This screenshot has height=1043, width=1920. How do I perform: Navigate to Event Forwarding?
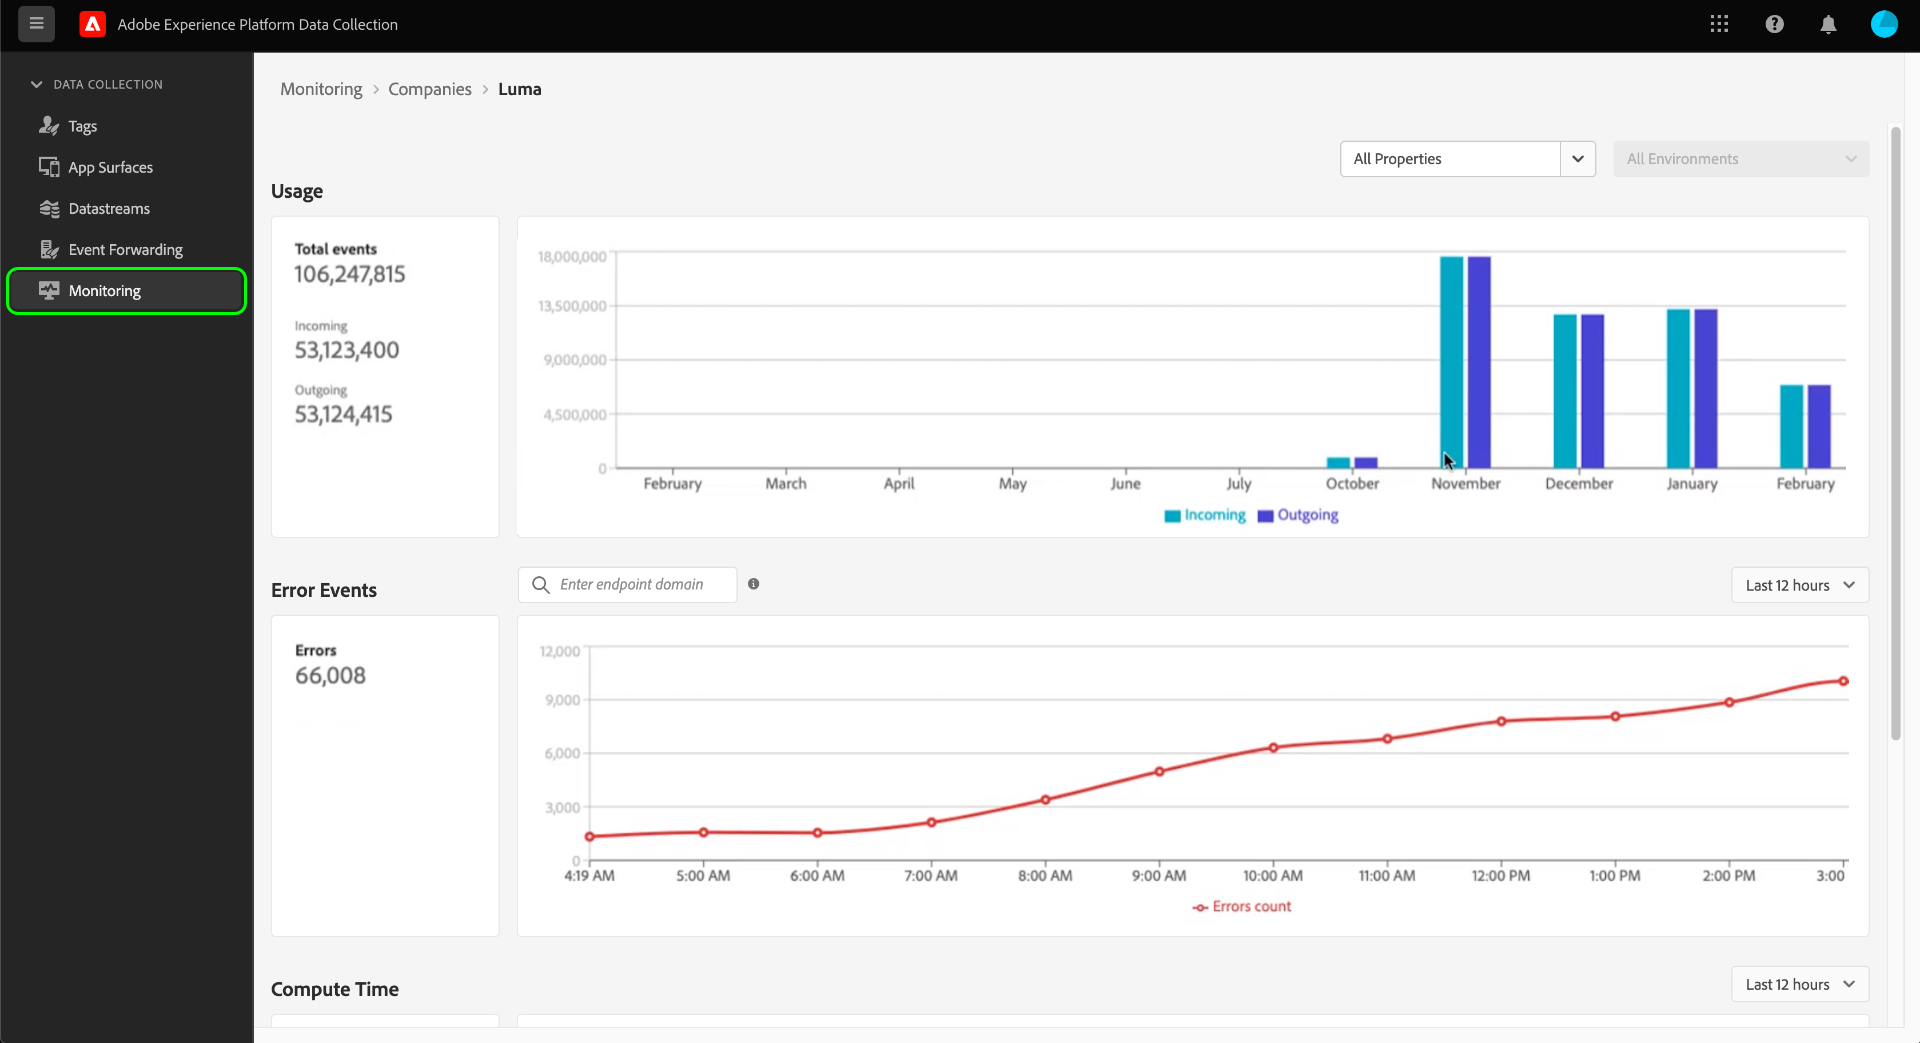(127, 249)
